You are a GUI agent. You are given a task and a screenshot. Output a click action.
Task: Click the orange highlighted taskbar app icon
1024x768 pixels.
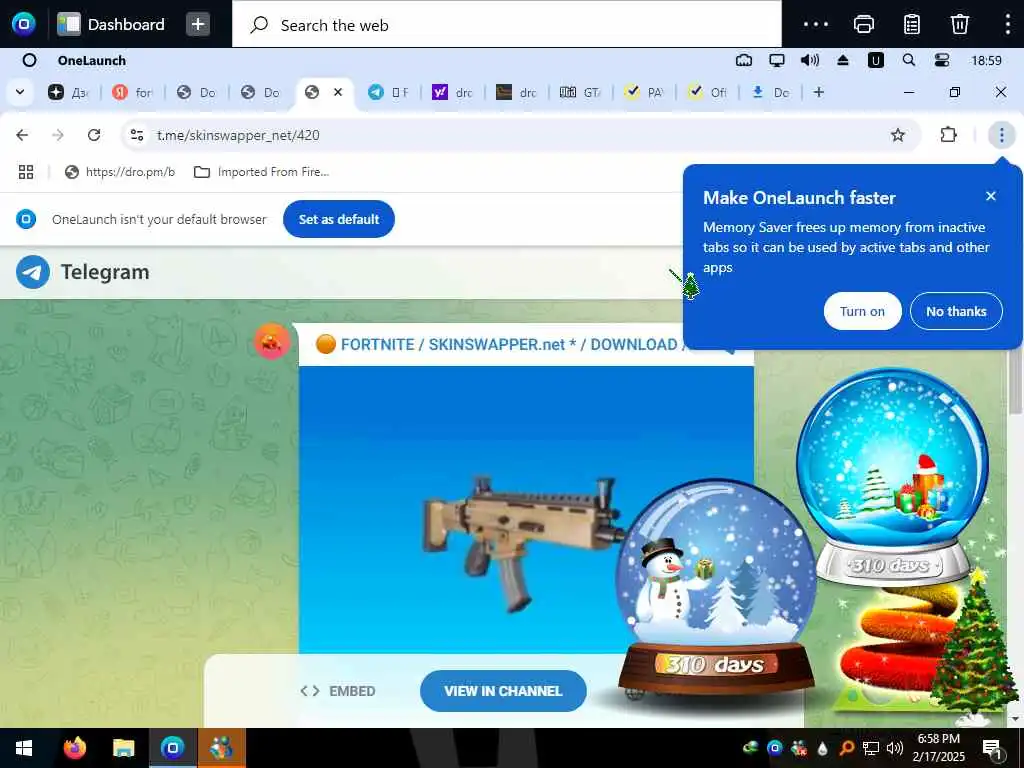(221, 748)
